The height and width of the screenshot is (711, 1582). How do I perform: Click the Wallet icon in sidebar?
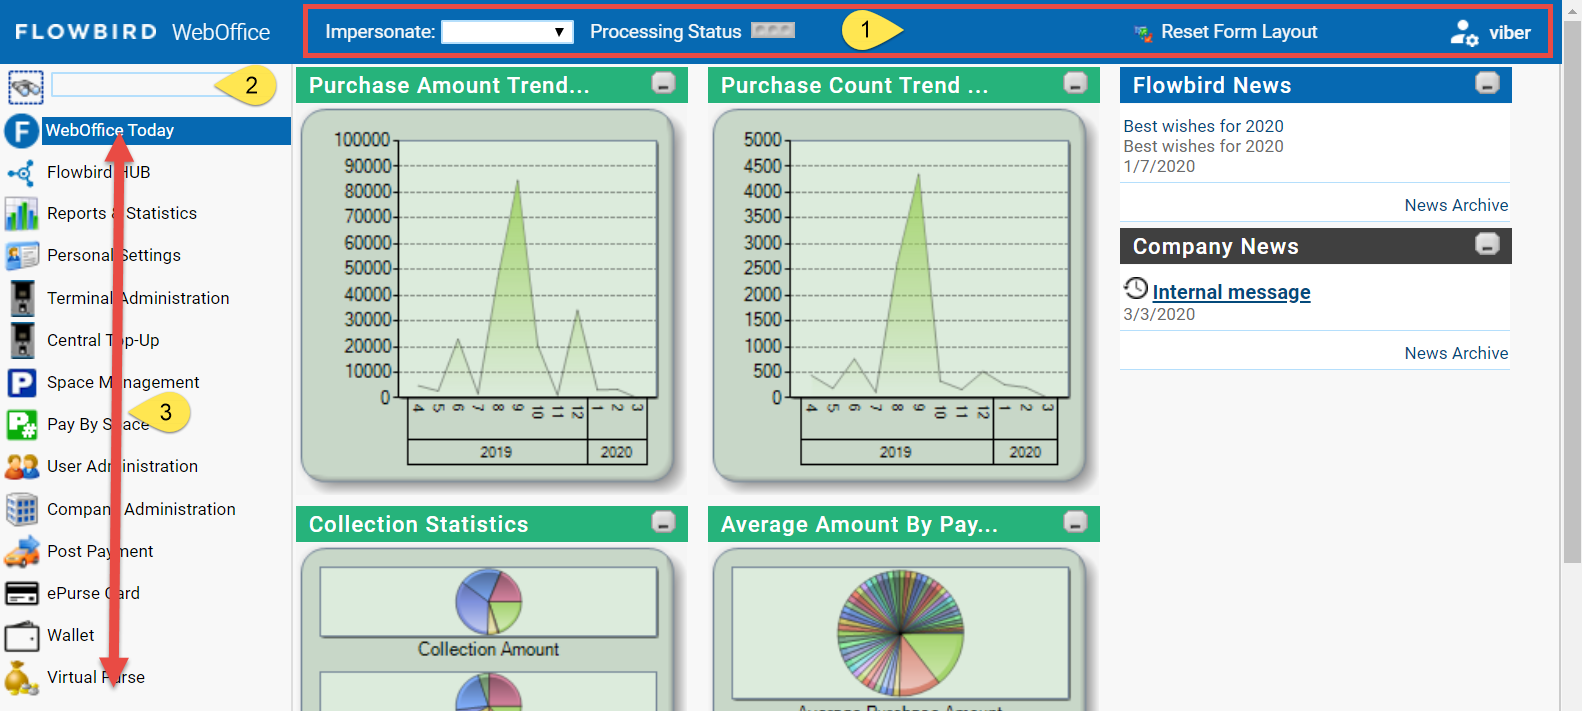coord(22,636)
